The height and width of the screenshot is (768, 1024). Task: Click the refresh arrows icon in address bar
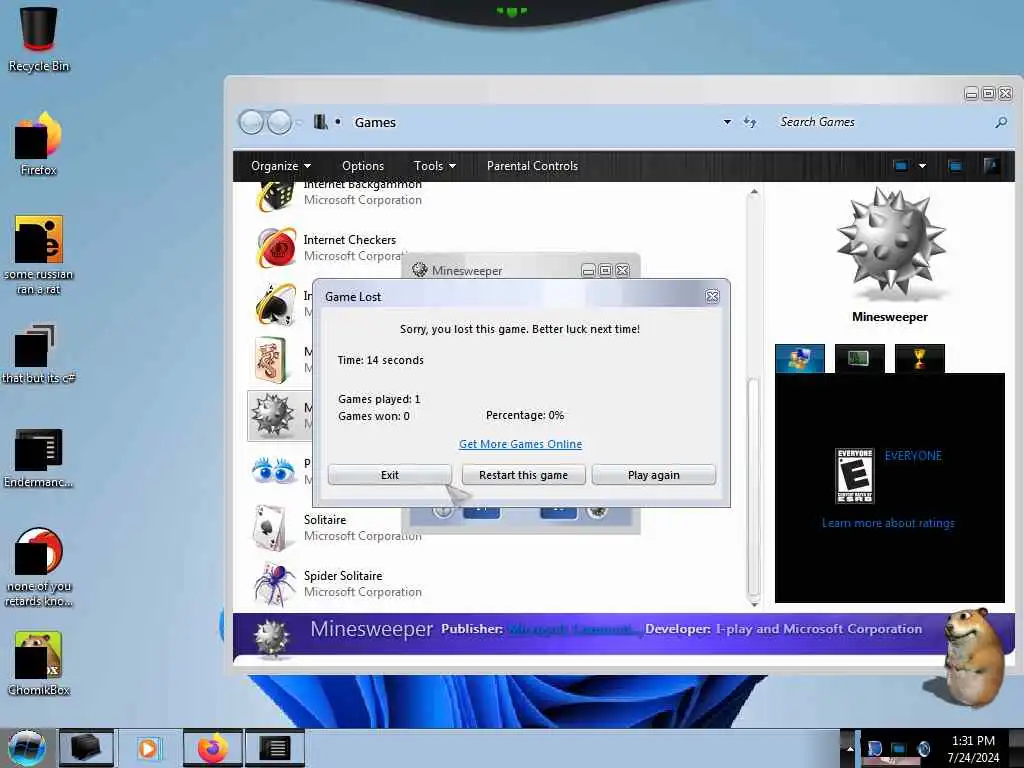click(750, 122)
